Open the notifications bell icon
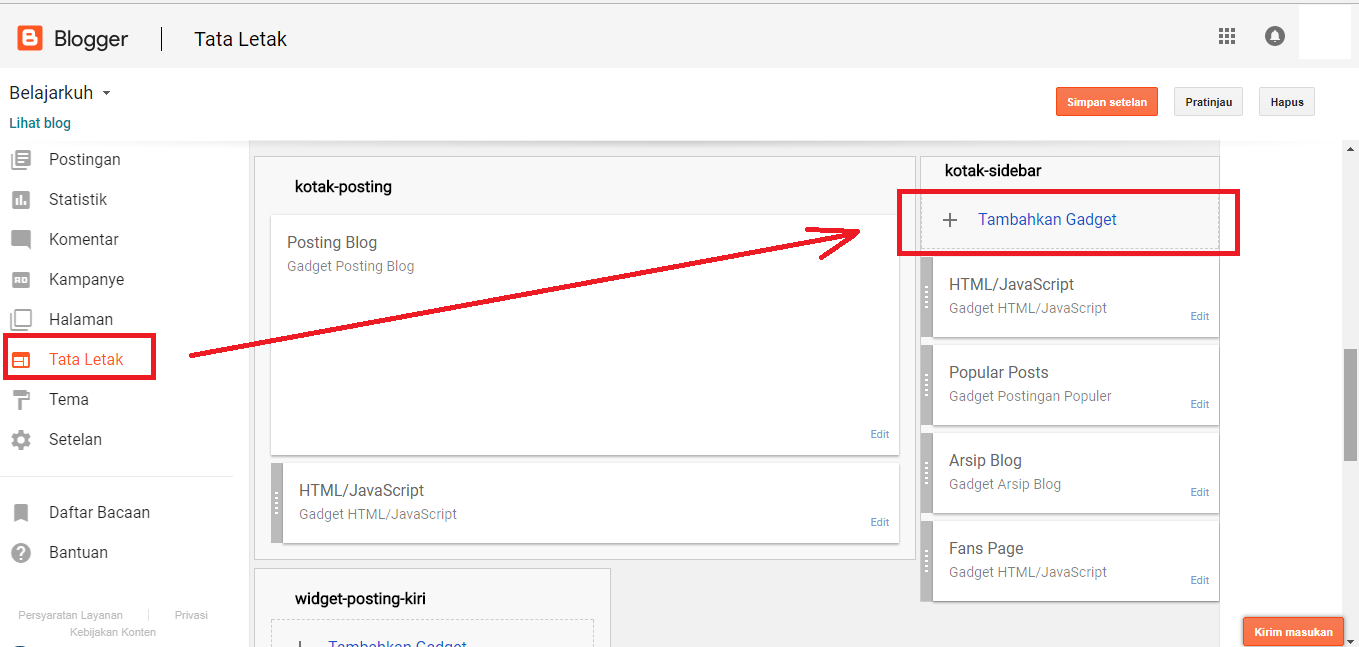The width and height of the screenshot is (1359, 647). [x=1275, y=36]
